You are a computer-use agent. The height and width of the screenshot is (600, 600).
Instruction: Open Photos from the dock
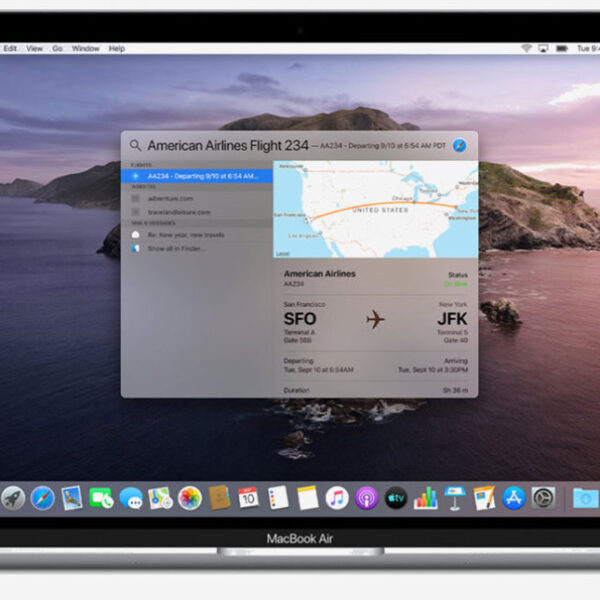190,498
